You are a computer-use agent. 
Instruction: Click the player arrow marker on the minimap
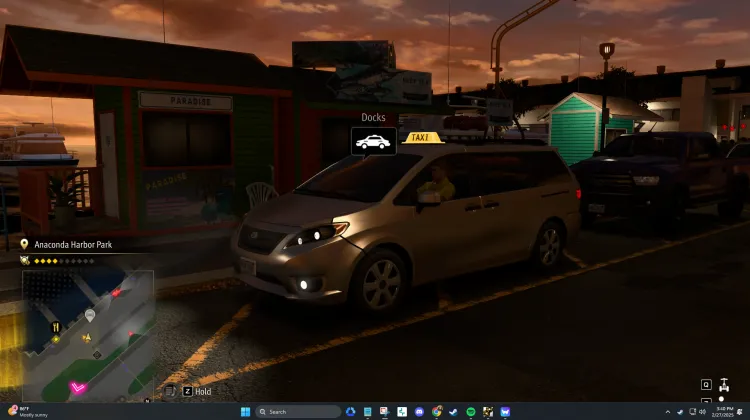[x=87, y=338]
